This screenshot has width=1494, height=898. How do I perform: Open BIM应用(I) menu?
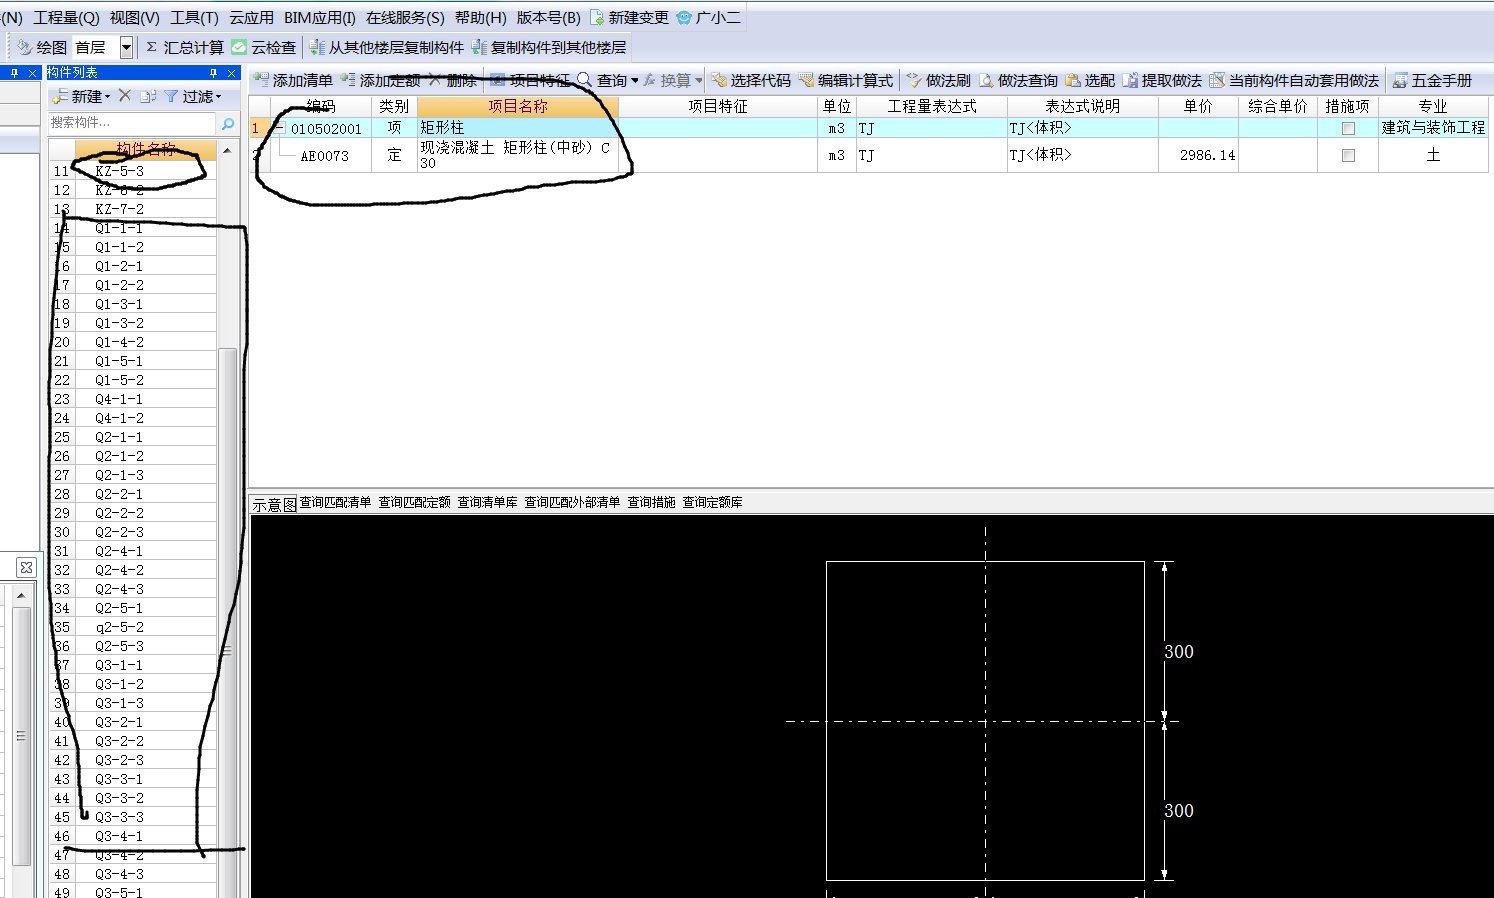coord(319,18)
